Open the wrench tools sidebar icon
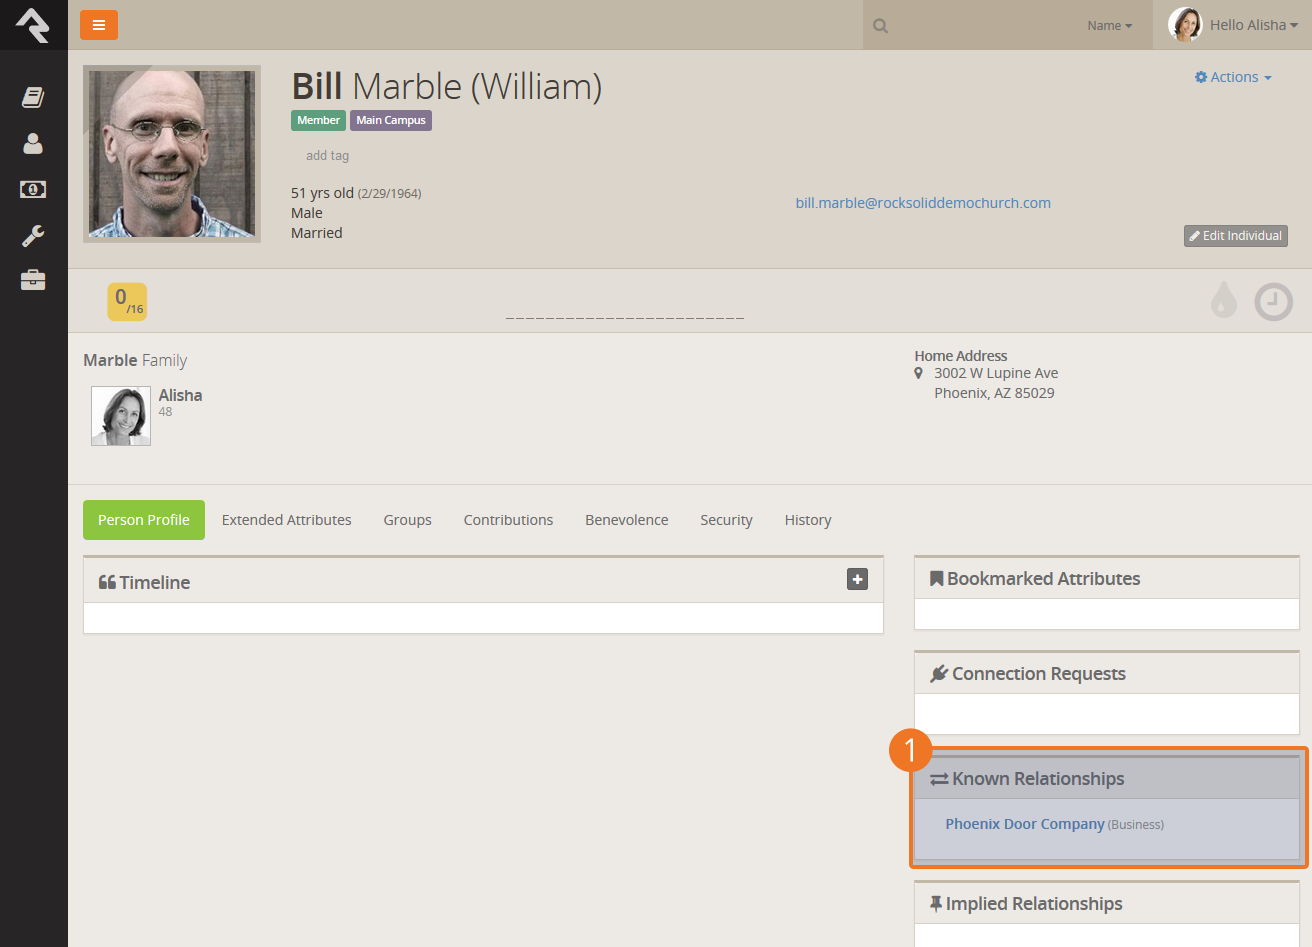 coord(33,236)
